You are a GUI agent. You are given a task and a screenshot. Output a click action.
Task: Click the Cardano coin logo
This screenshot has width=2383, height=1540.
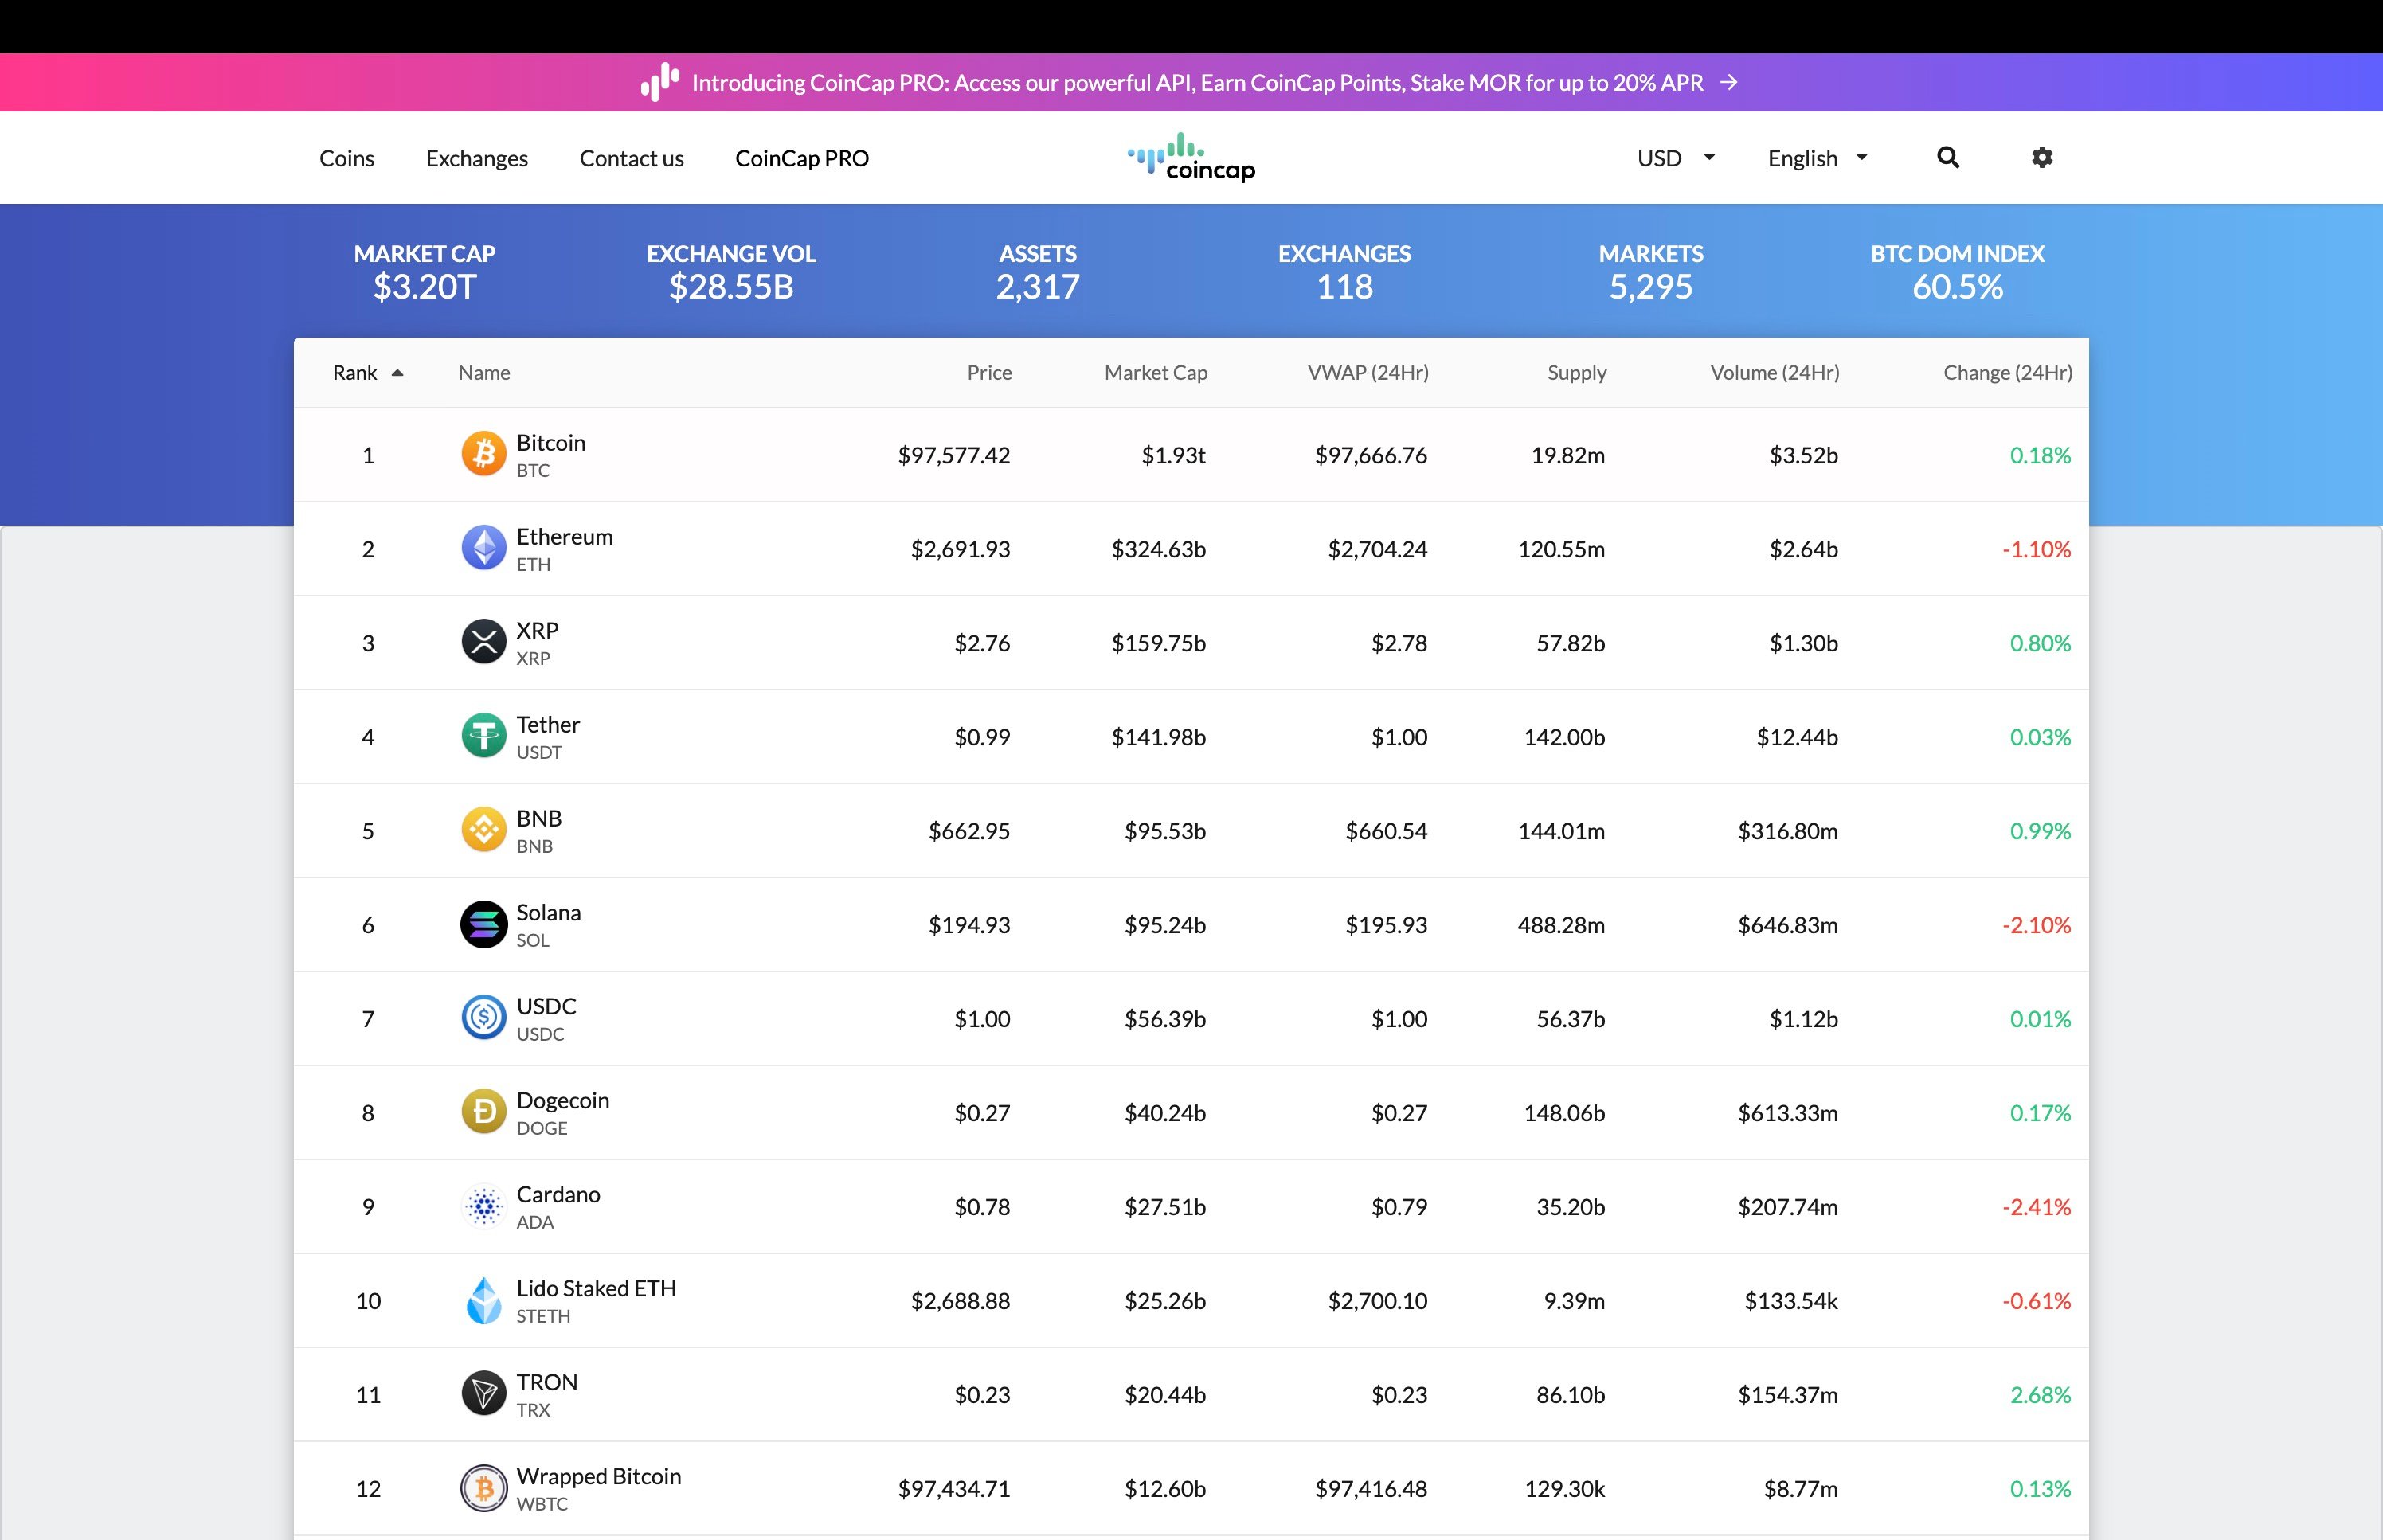484,1206
